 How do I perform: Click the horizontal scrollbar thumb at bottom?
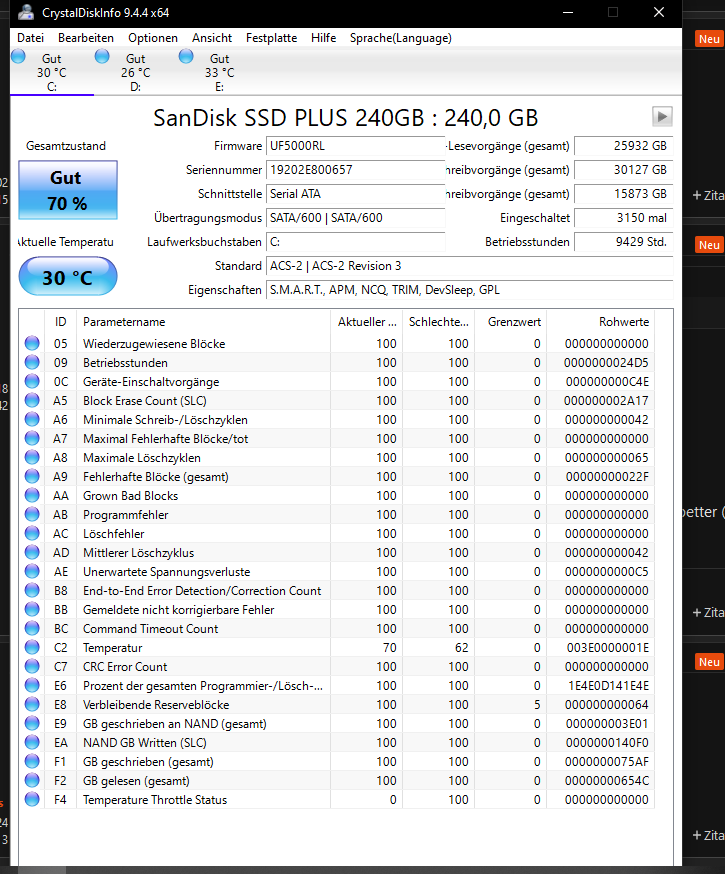click(42, 870)
